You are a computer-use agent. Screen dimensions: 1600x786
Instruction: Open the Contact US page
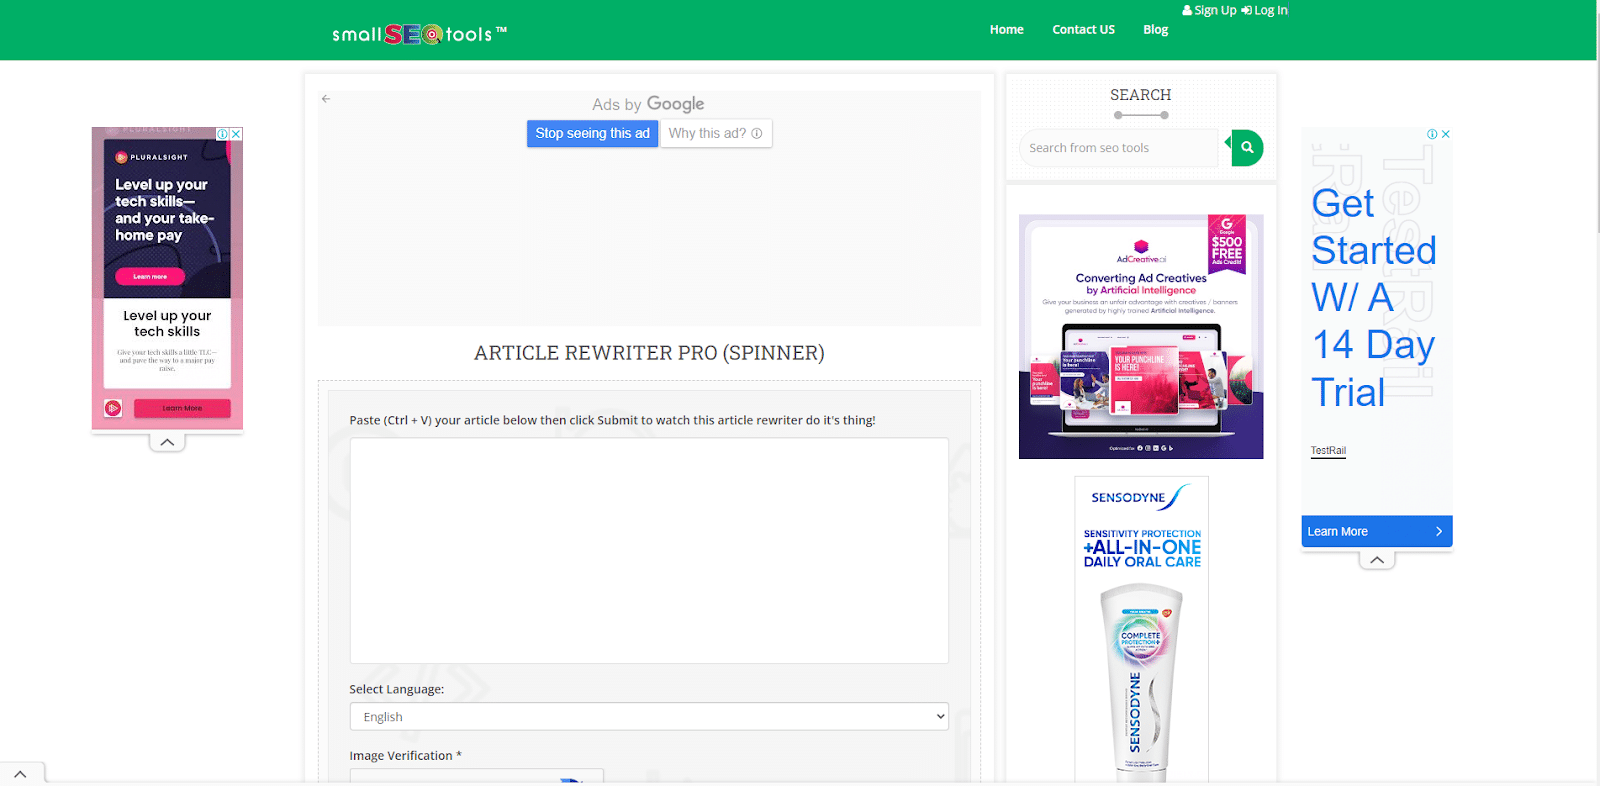pyautogui.click(x=1083, y=30)
